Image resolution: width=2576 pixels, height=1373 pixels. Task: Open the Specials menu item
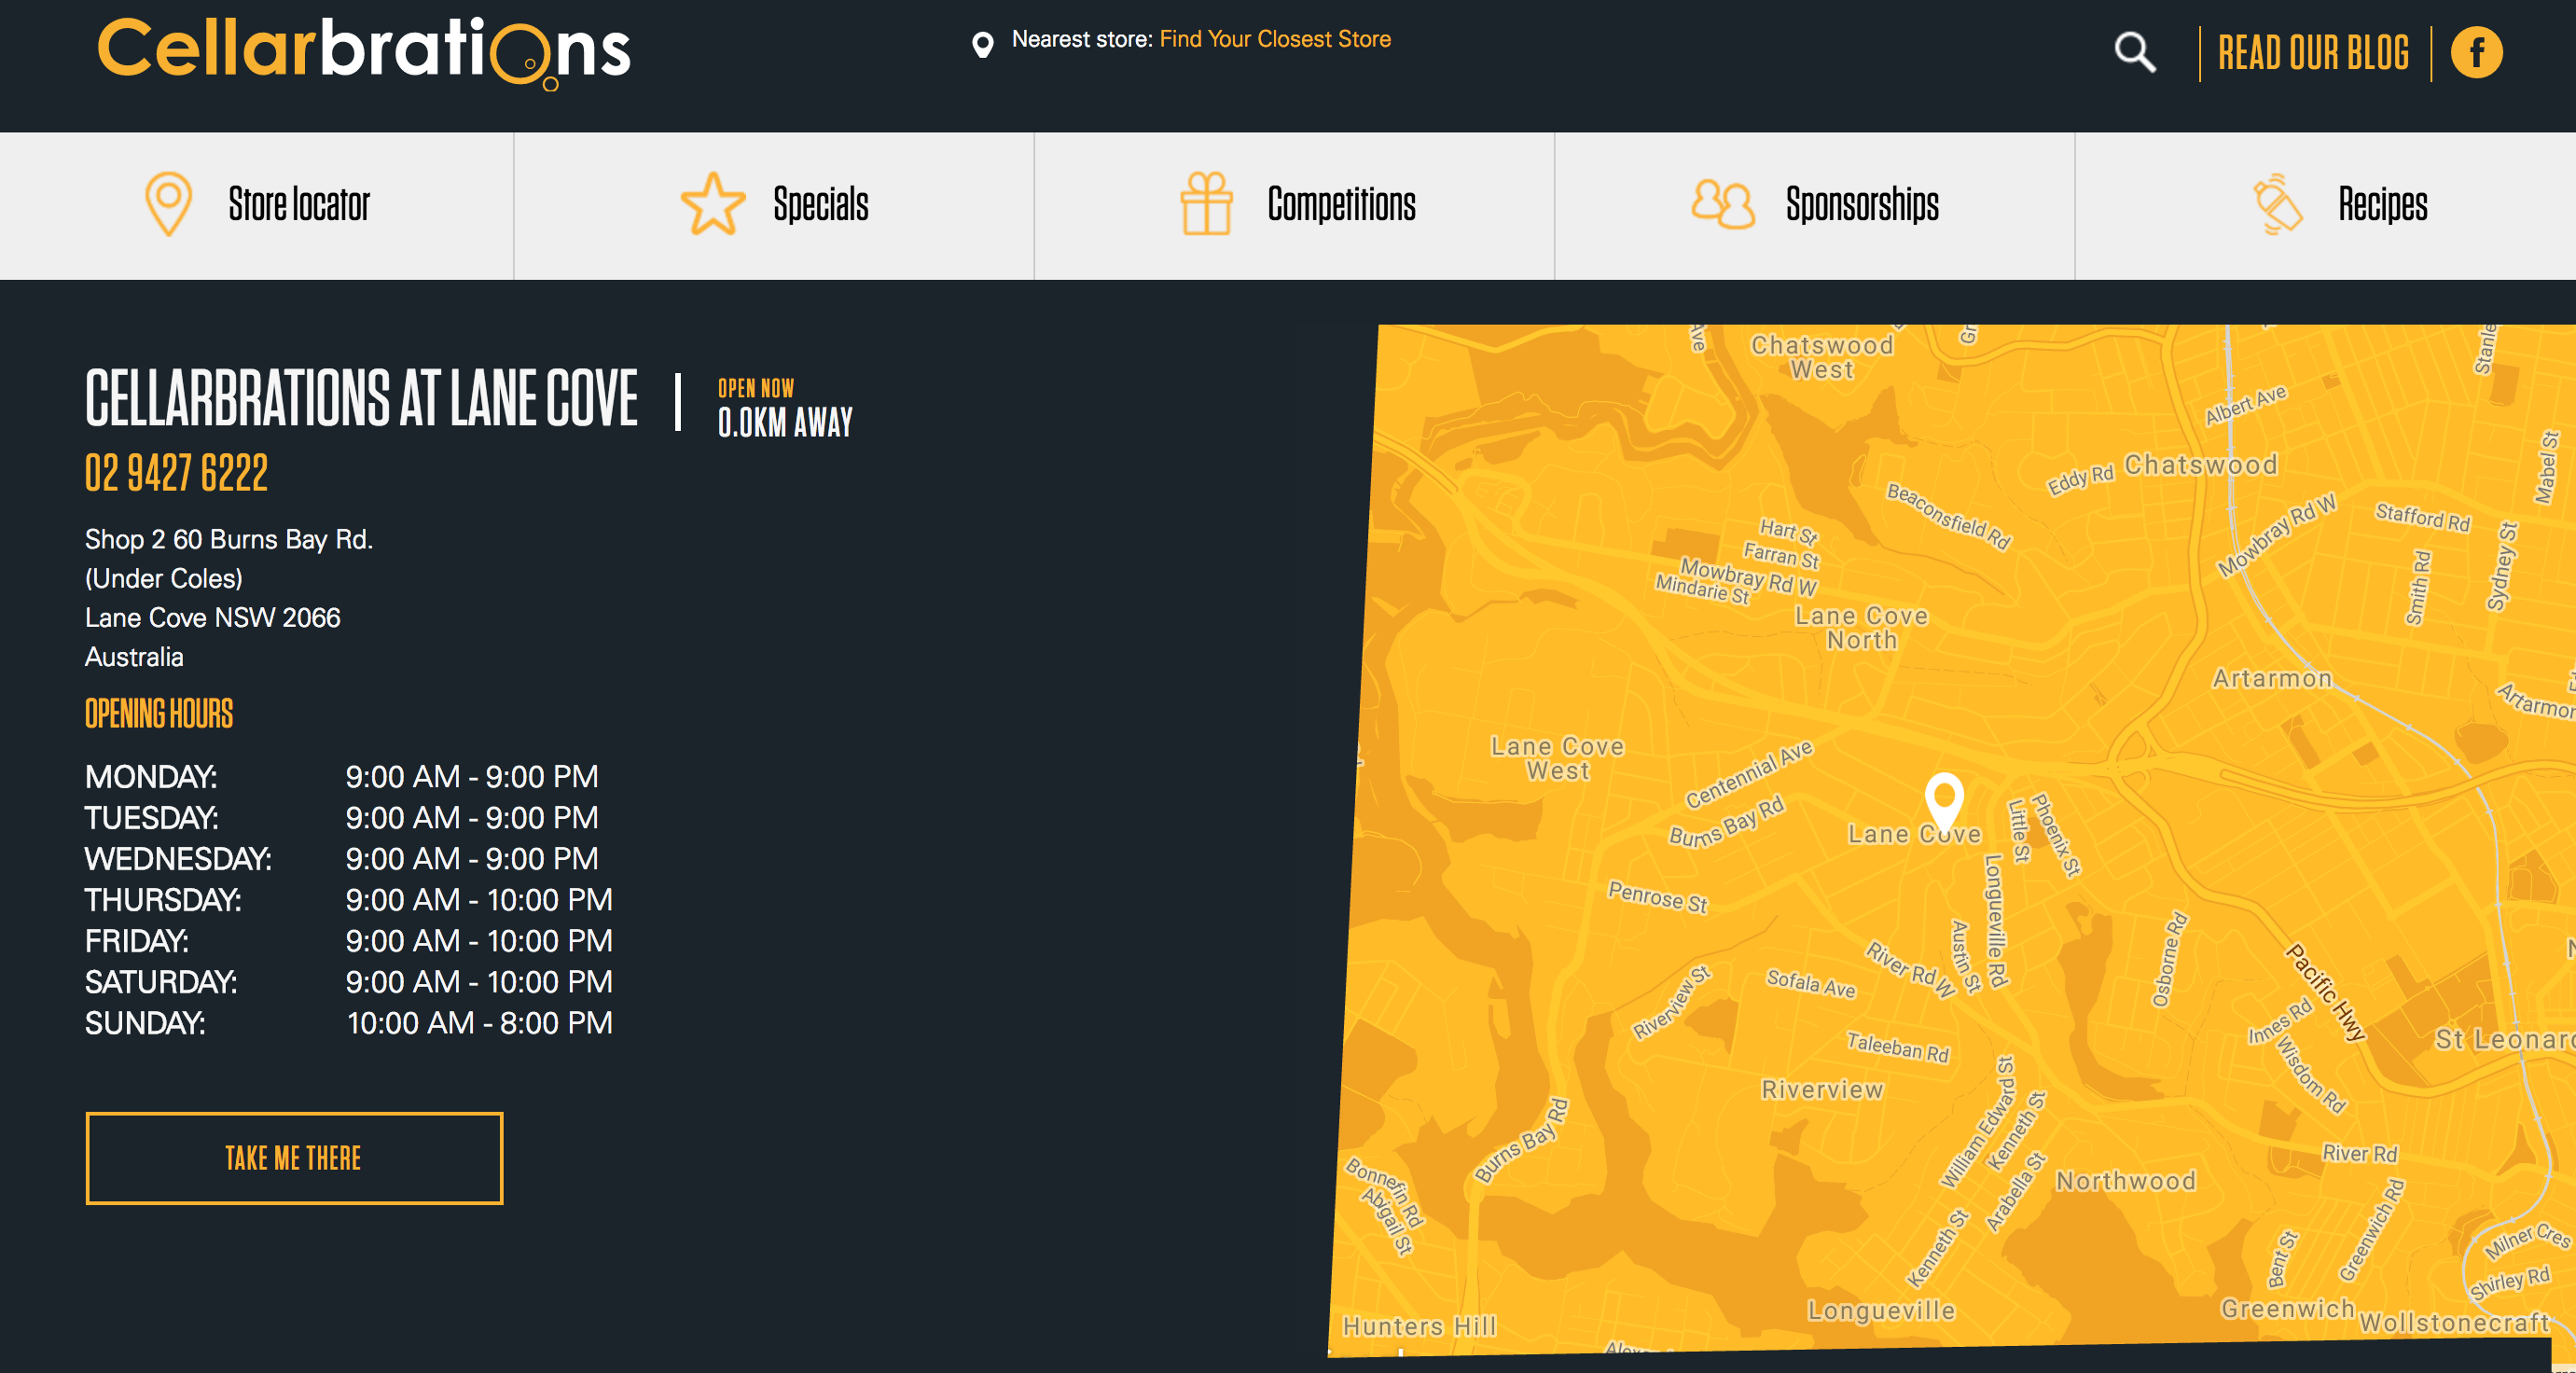[820, 205]
